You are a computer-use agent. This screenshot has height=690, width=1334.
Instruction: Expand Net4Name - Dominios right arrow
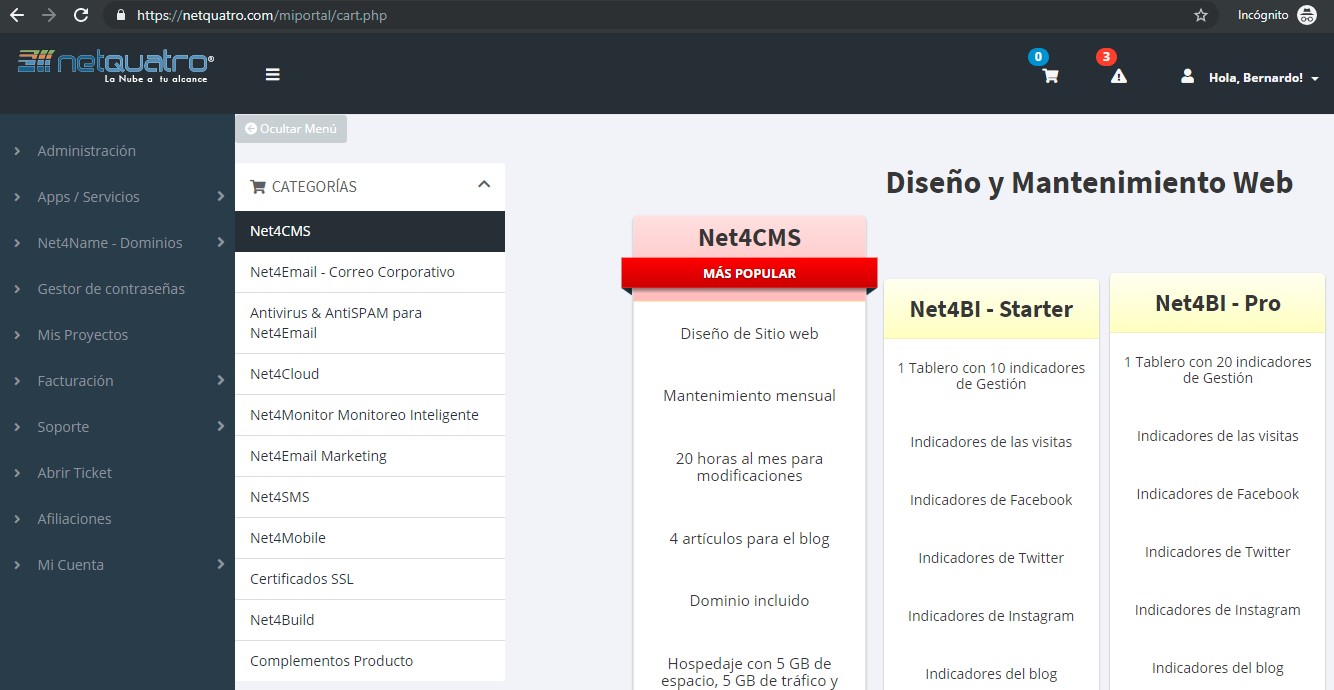click(x=220, y=243)
